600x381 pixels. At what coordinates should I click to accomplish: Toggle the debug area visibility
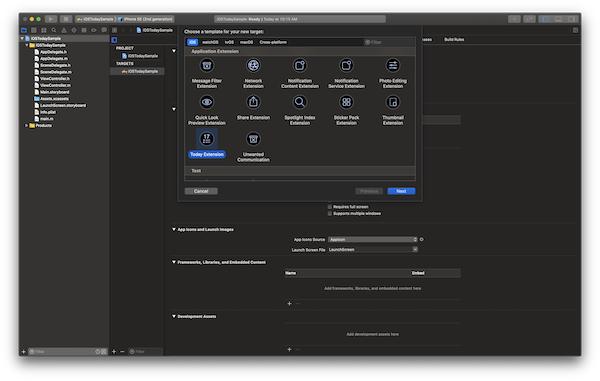(558, 19)
